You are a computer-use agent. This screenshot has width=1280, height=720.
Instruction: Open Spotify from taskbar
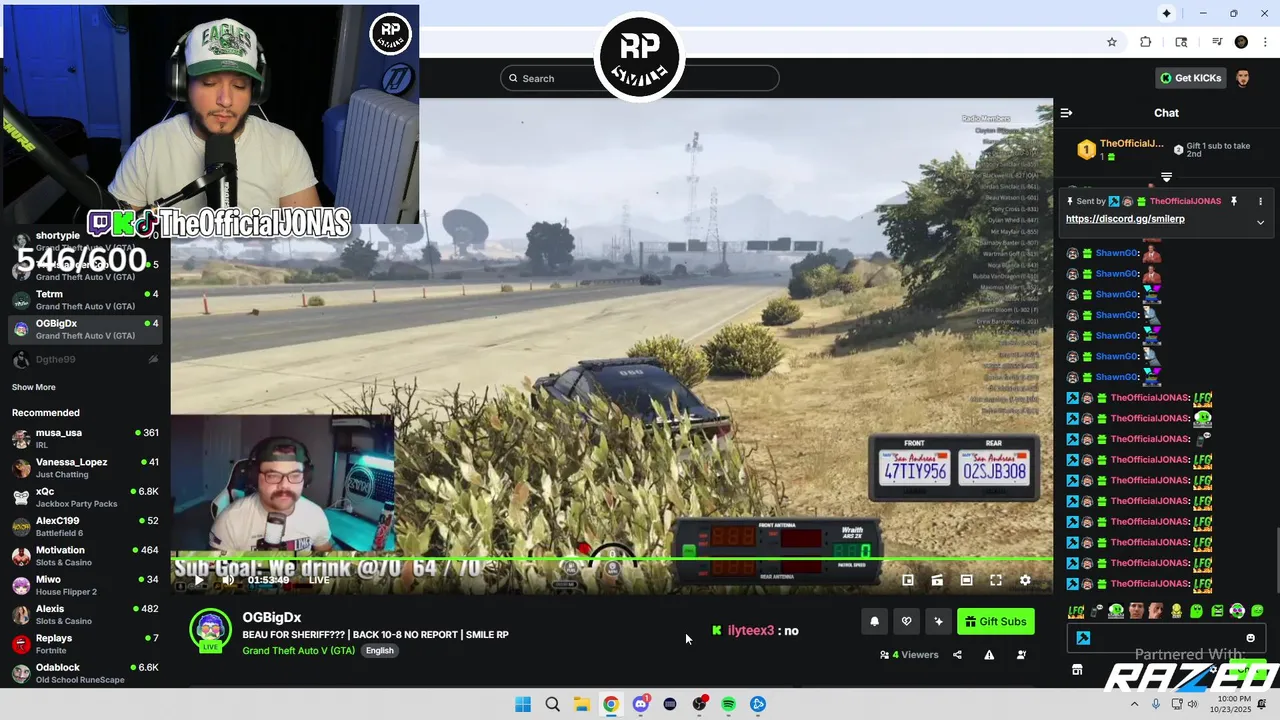point(729,704)
